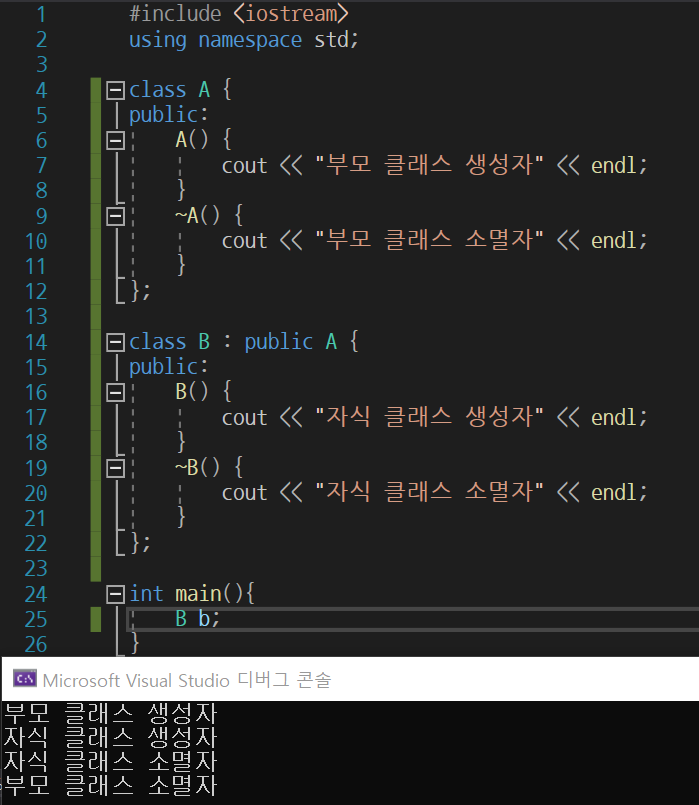Image resolution: width=699 pixels, height=805 pixels.
Task: Collapse the class B code block
Action: (x=115, y=342)
